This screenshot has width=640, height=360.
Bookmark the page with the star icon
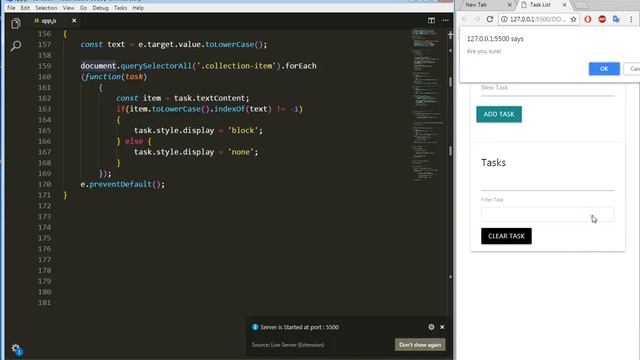coord(573,19)
